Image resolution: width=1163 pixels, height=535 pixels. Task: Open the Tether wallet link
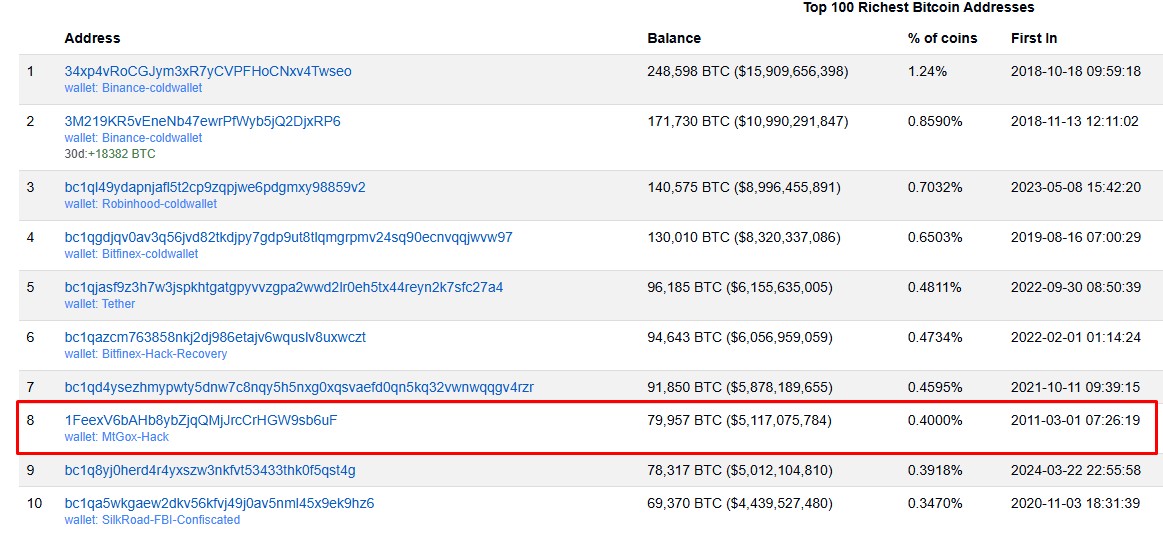[117, 304]
